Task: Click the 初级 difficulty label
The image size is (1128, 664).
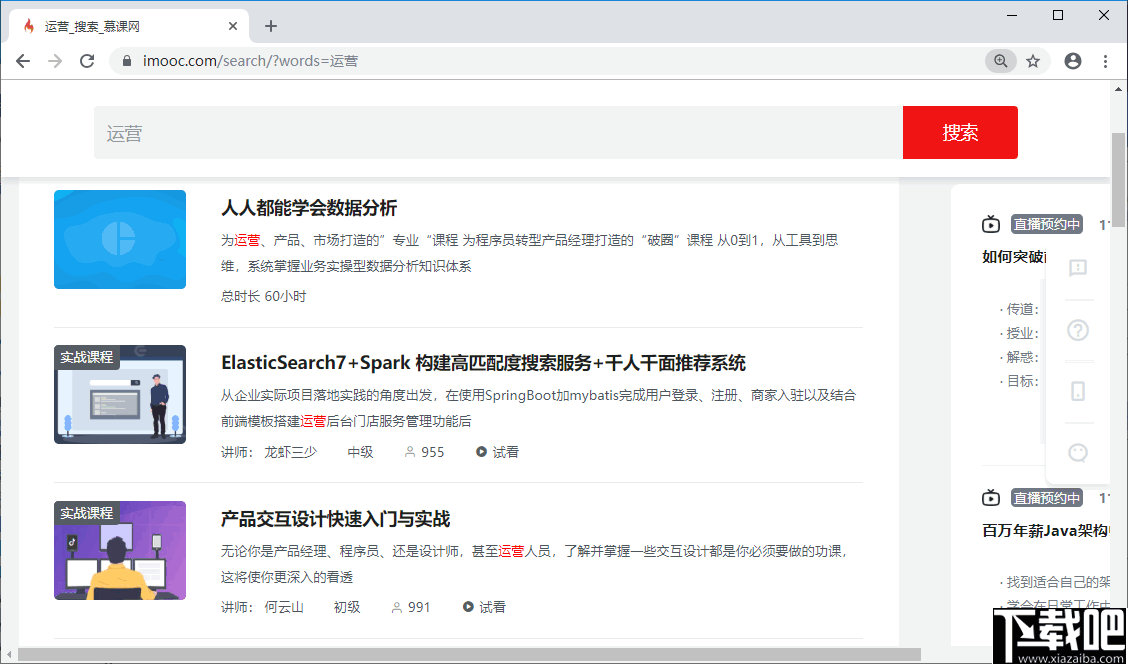Action: (x=347, y=607)
